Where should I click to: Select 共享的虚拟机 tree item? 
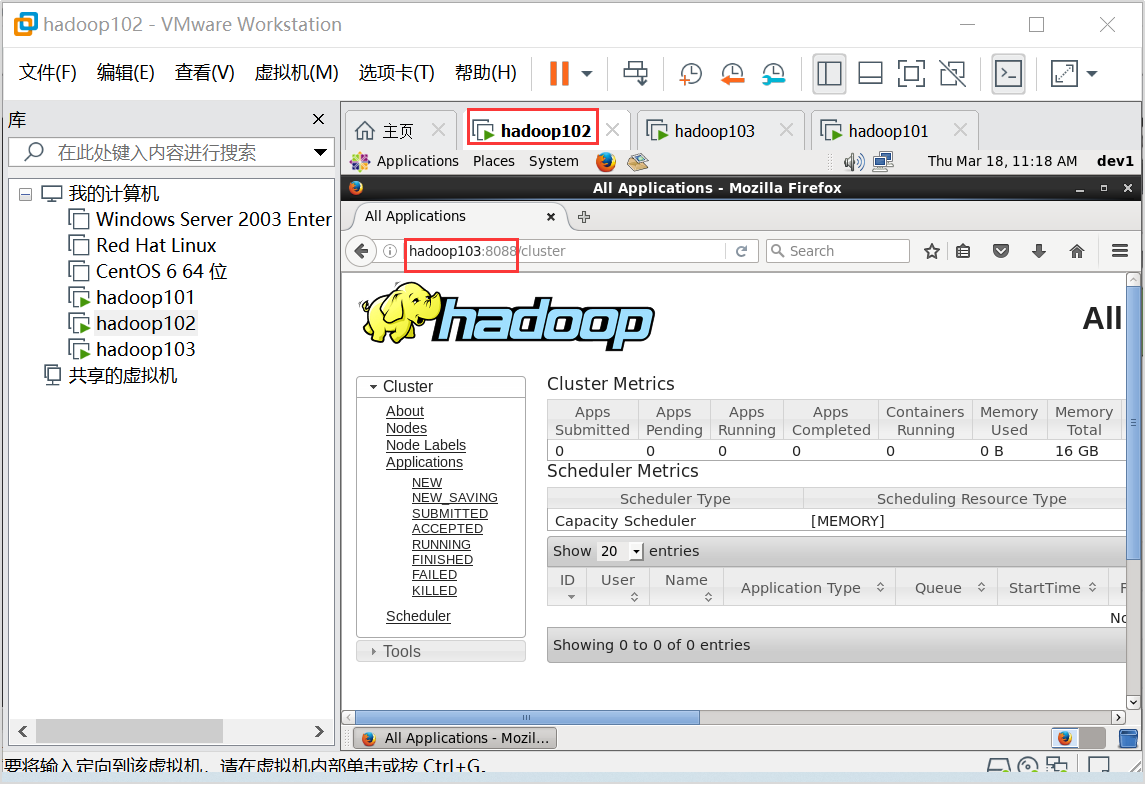click(122, 375)
